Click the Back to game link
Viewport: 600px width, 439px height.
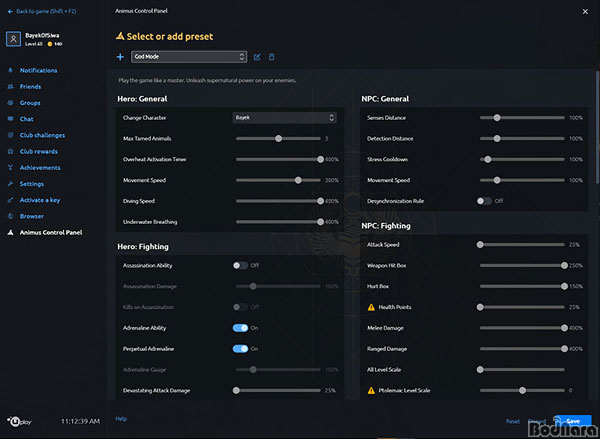coord(46,11)
